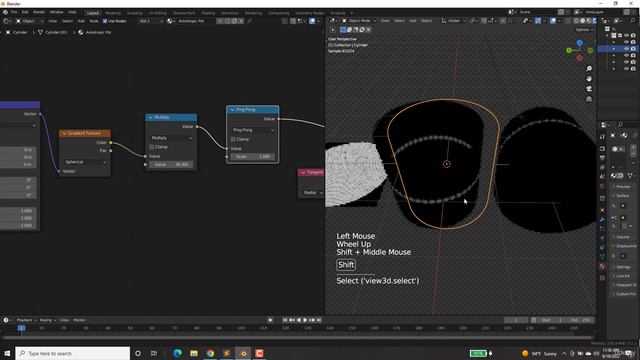Toggle Clamp checkbox in Multiply node

point(152,147)
